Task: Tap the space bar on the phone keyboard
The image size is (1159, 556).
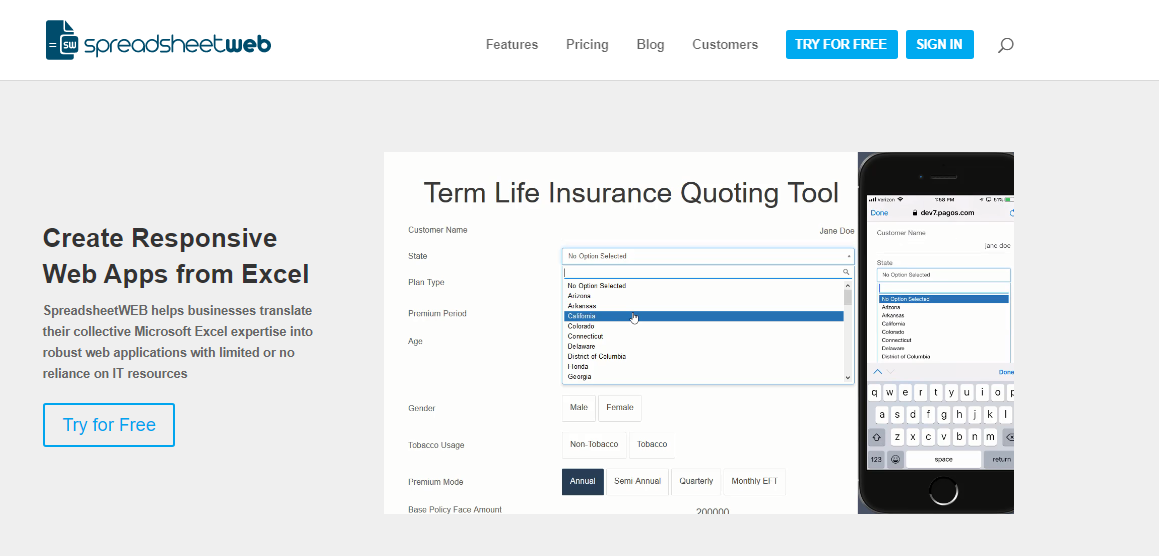Action: pyautogui.click(x=943, y=460)
